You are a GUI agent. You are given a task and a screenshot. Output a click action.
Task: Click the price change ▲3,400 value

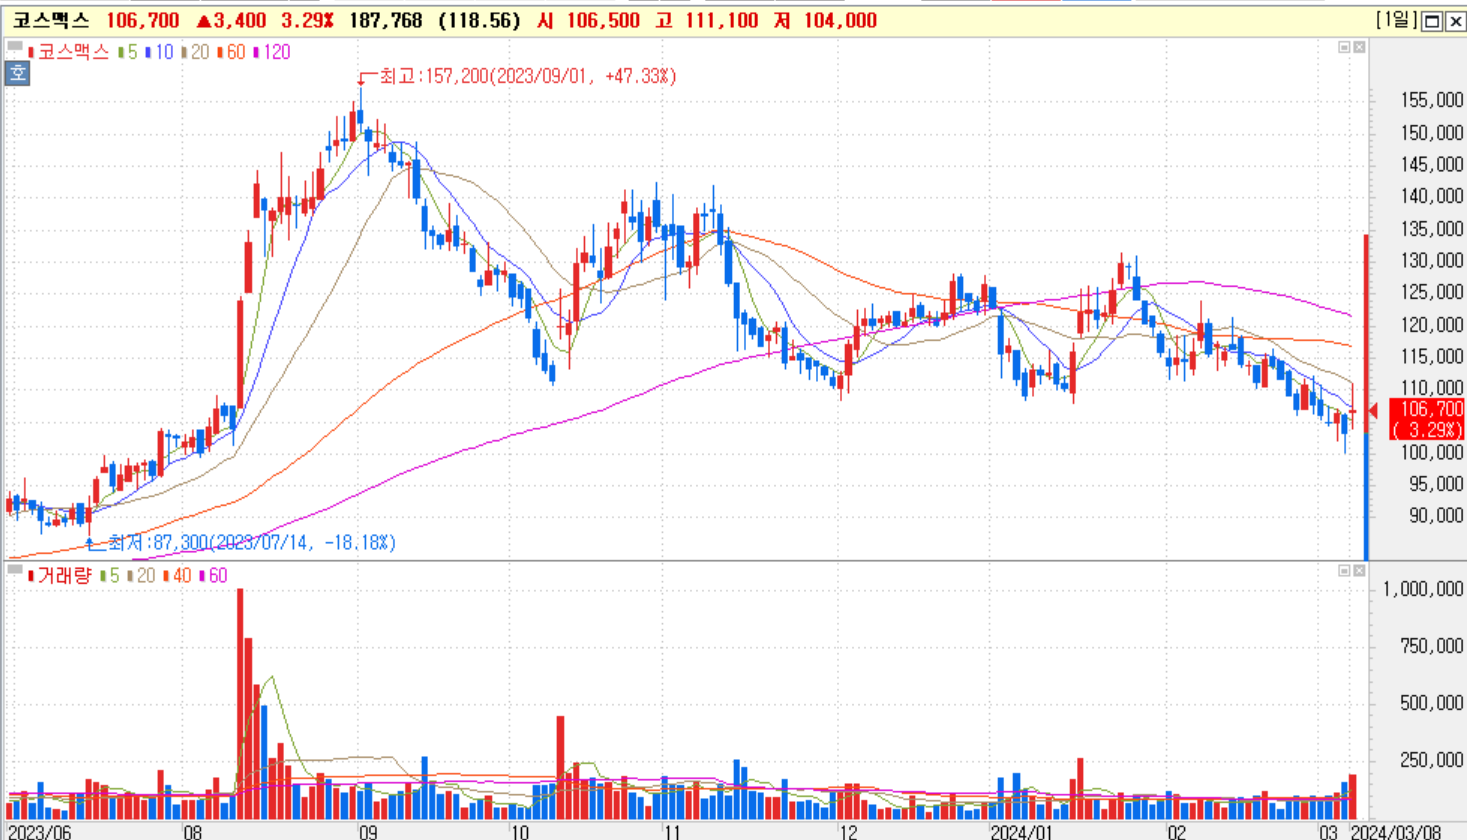coord(231,20)
